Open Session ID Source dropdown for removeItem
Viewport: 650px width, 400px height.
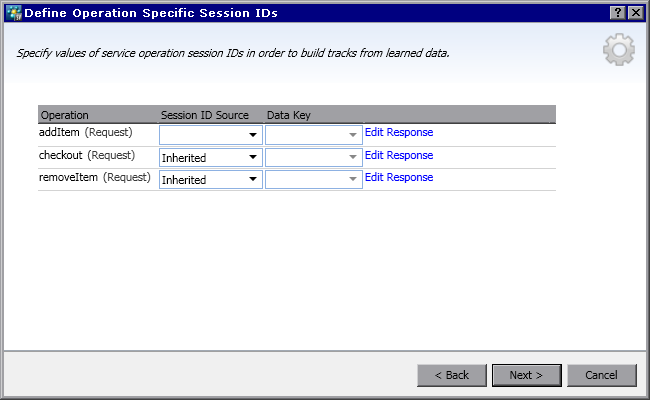click(x=210, y=179)
